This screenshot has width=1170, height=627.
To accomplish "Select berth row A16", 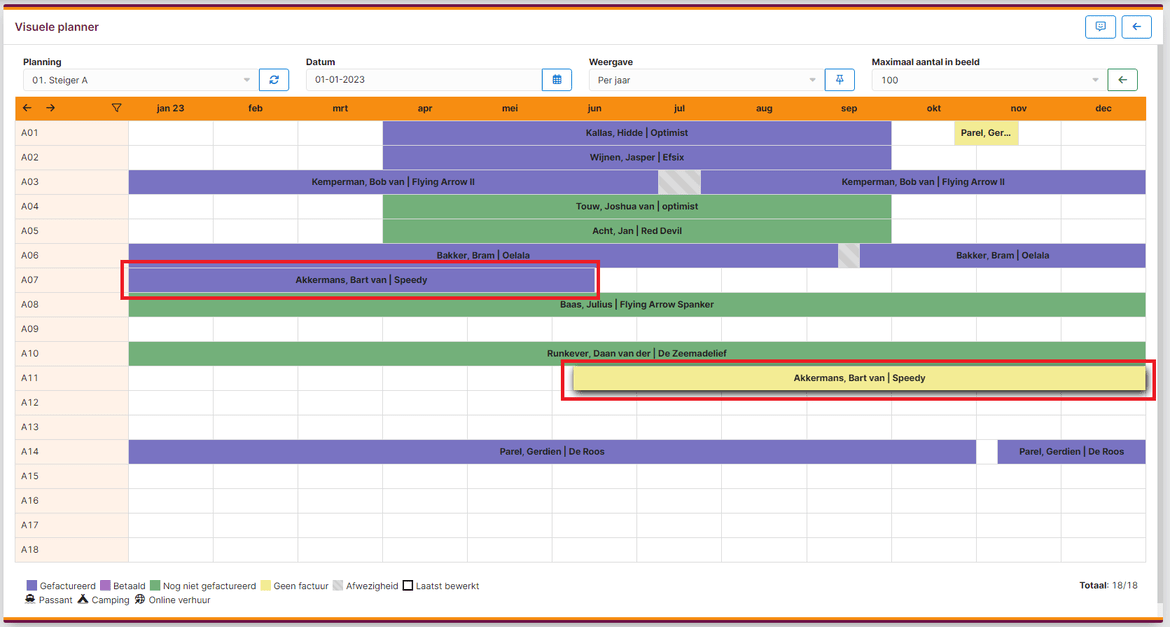I will point(72,501).
